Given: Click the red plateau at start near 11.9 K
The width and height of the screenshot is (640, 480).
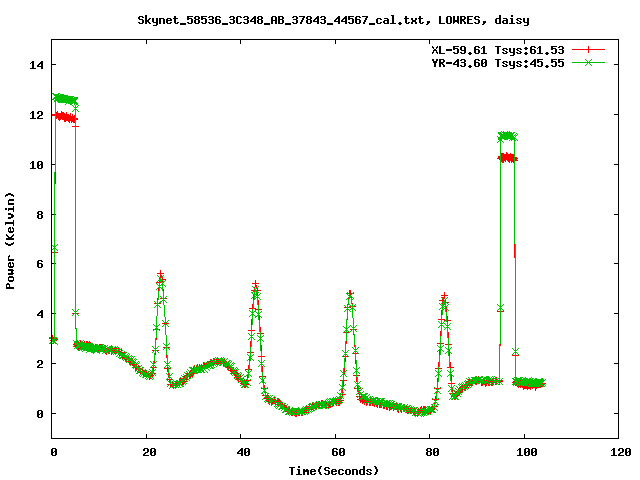Looking at the screenshot, I should point(65,118).
